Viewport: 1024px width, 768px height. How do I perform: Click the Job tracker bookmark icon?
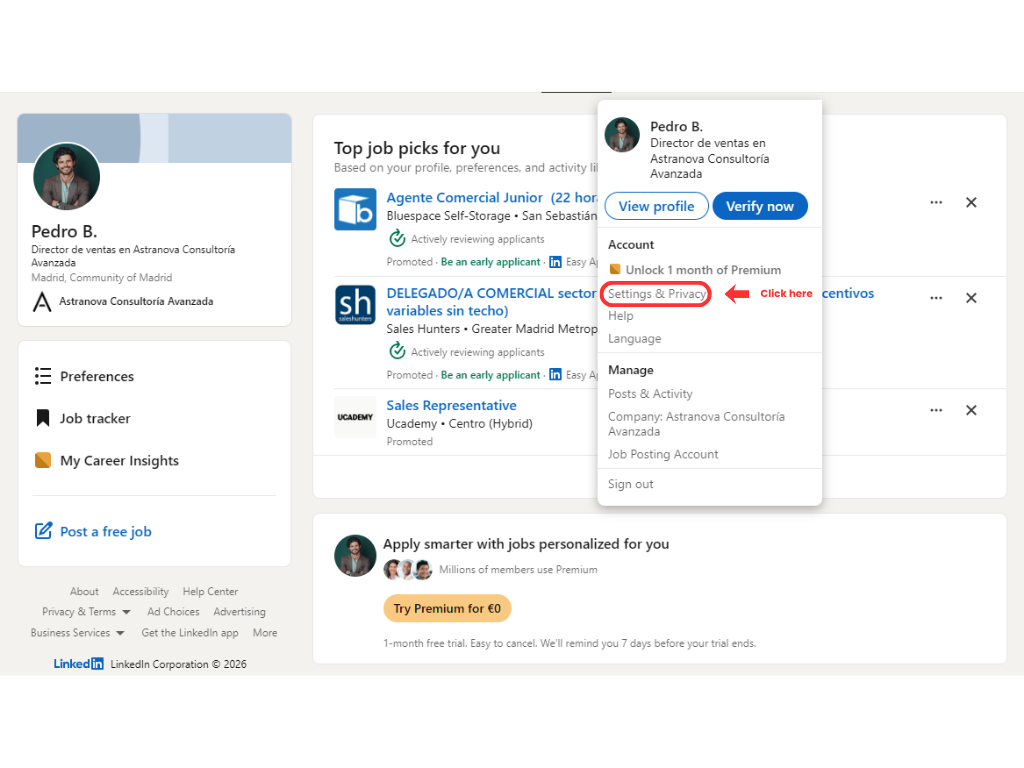42,418
